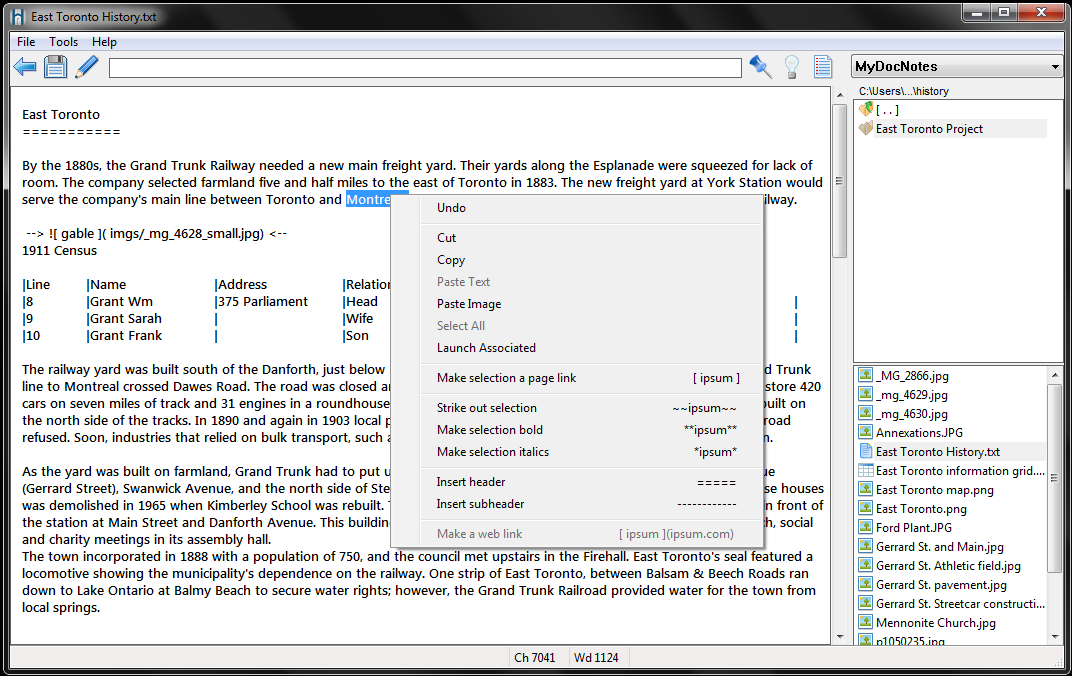Click the East Toronto information grid table icon
Image resolution: width=1072 pixels, height=676 pixels.
[x=866, y=470]
